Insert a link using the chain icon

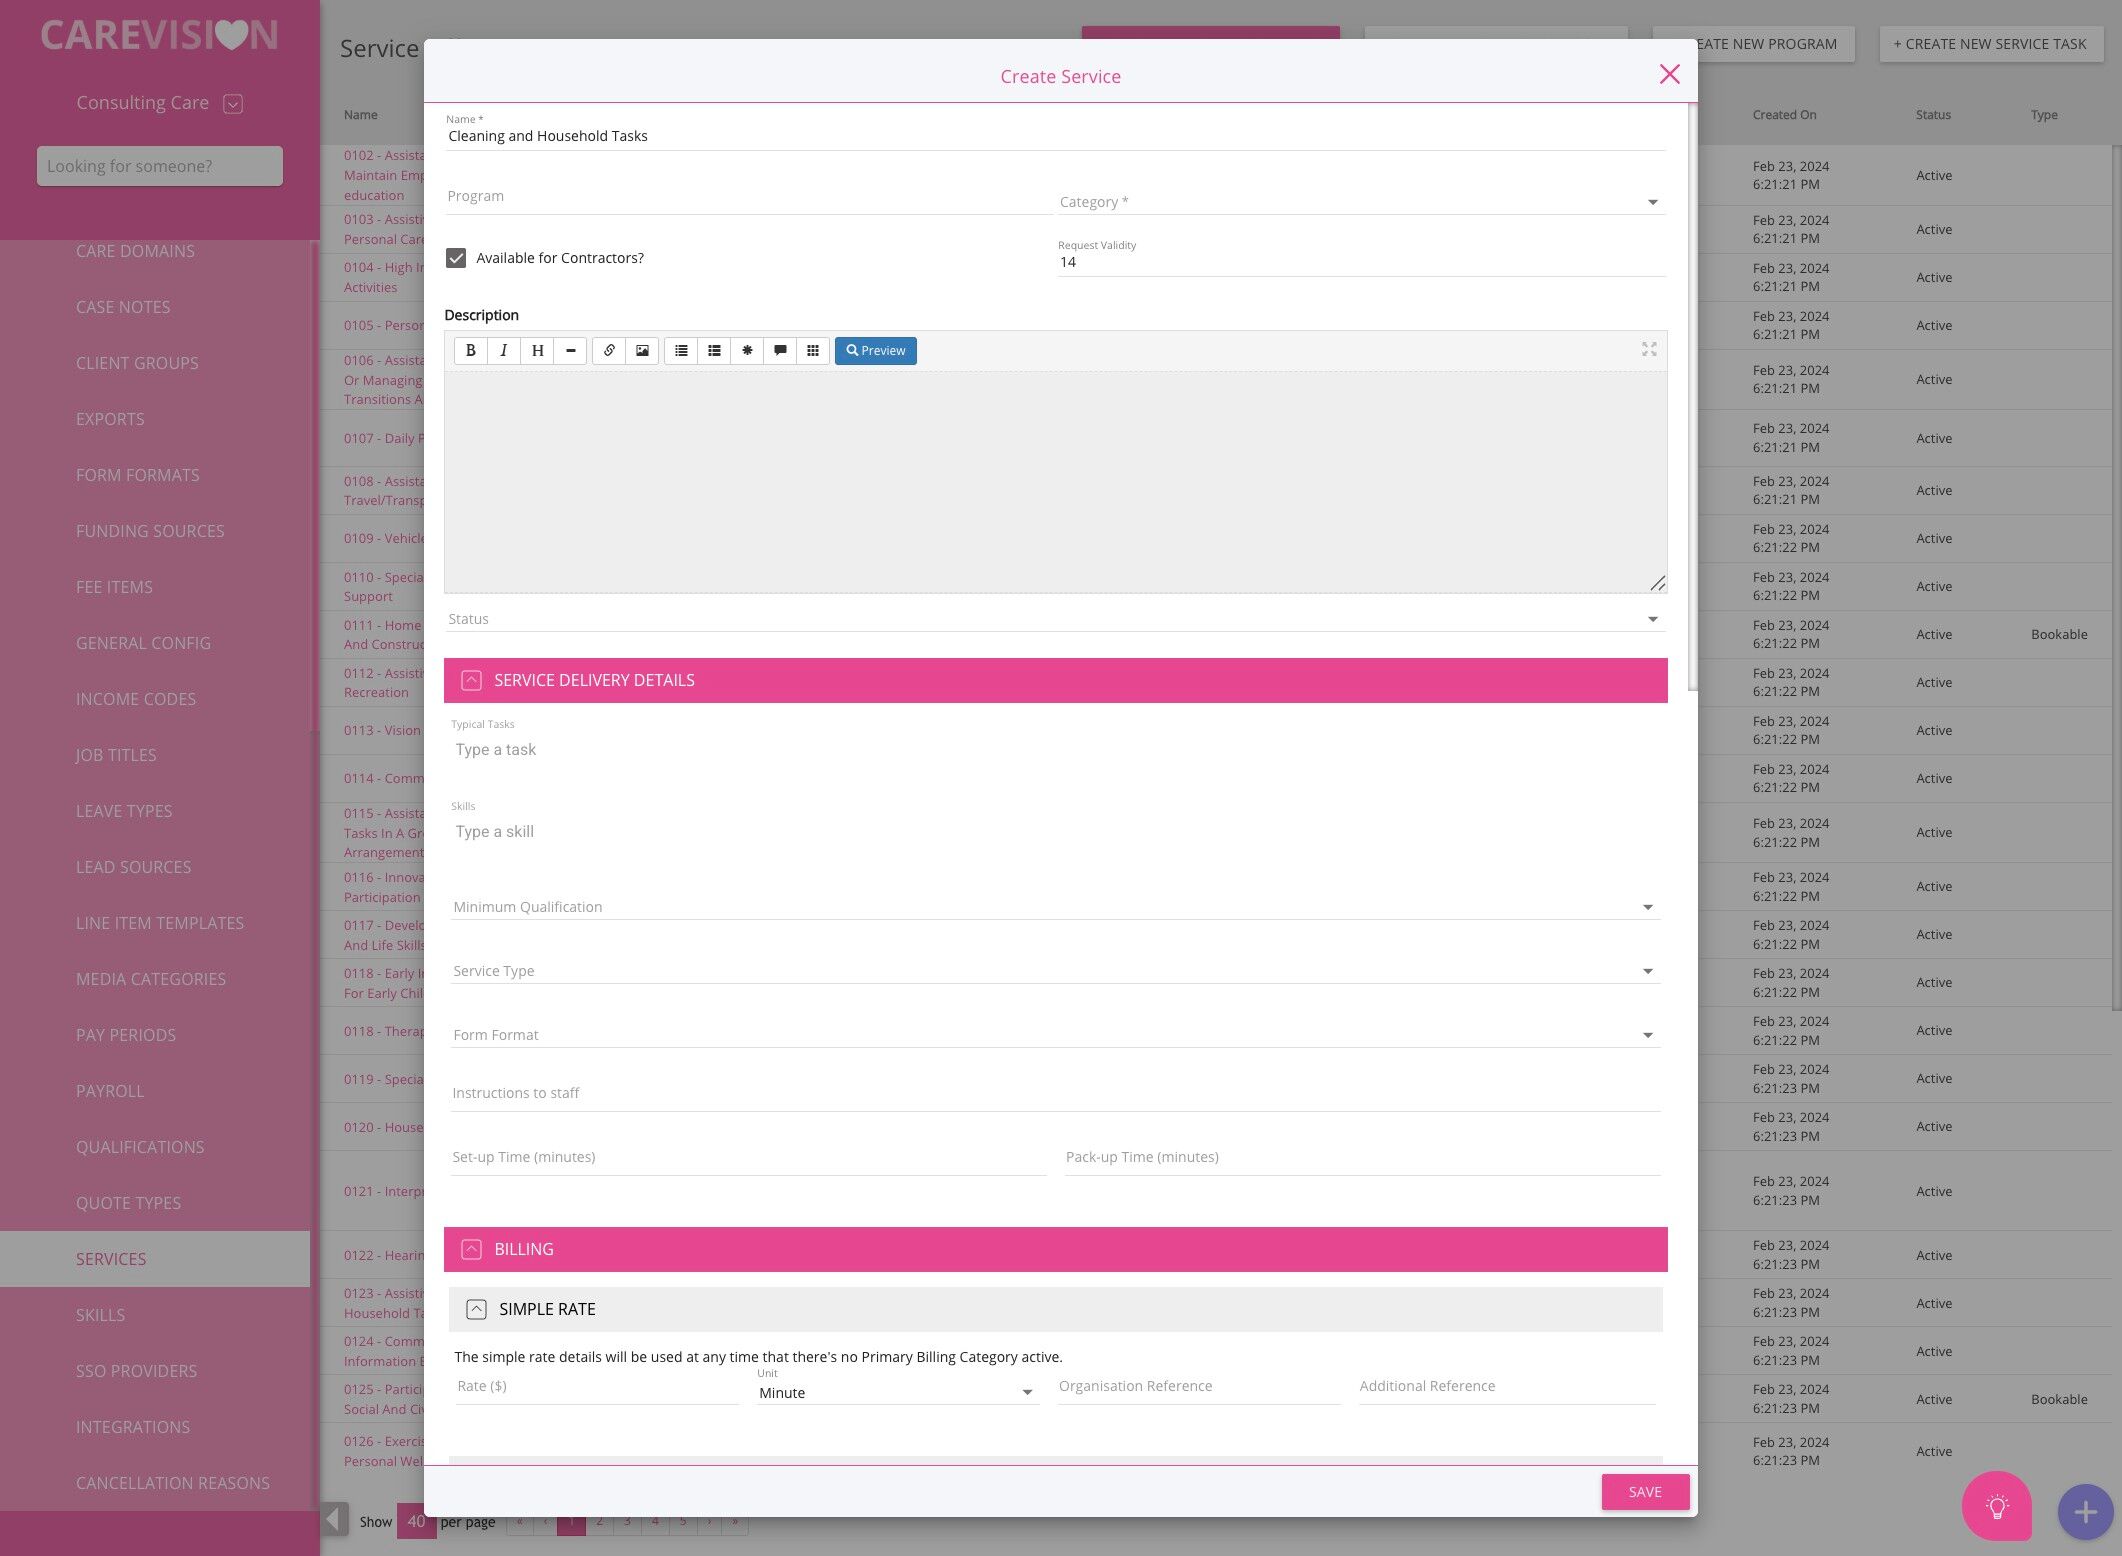609,351
